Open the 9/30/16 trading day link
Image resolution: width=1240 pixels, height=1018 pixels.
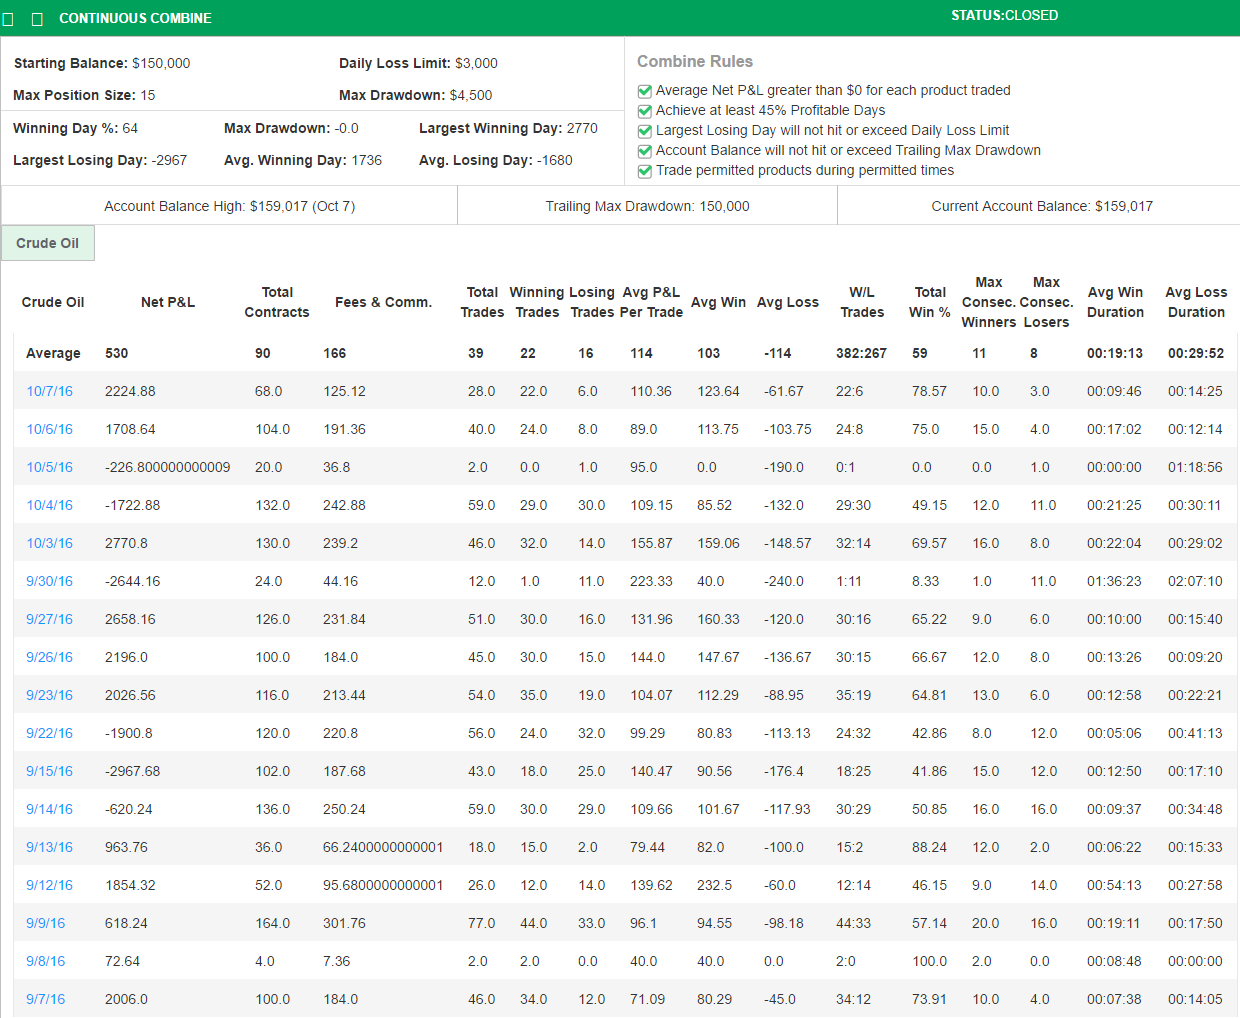pyautogui.click(x=49, y=581)
